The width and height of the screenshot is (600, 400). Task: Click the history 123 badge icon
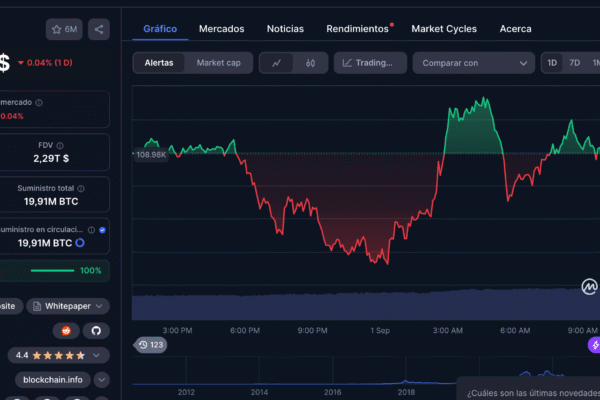pyautogui.click(x=151, y=345)
